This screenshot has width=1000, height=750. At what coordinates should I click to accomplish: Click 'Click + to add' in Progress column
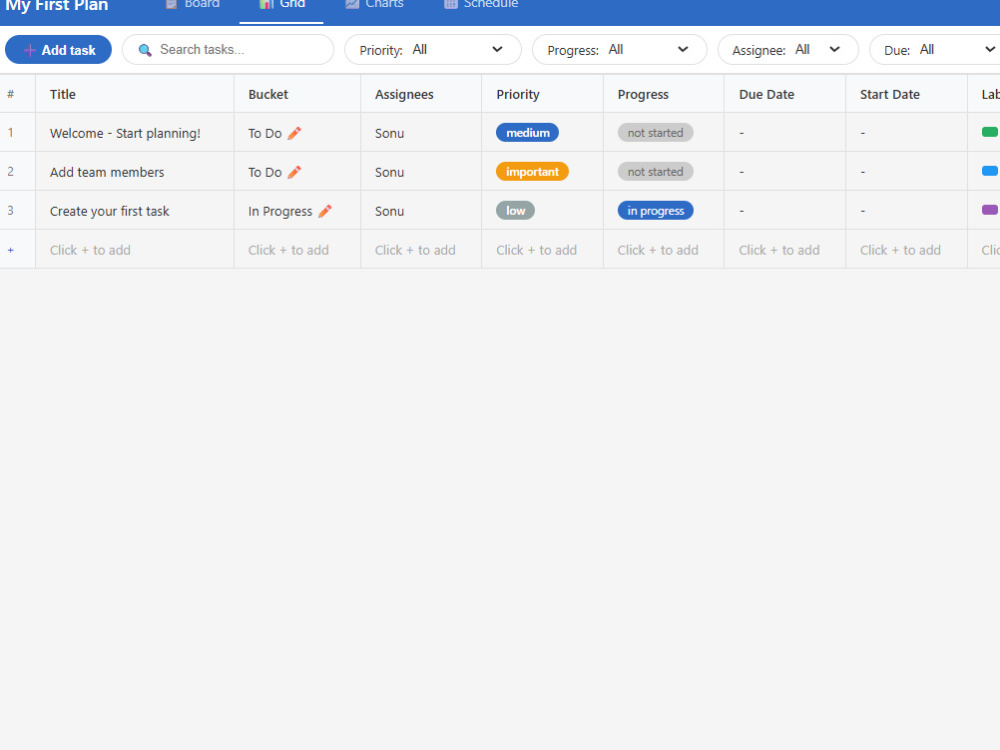pos(658,250)
